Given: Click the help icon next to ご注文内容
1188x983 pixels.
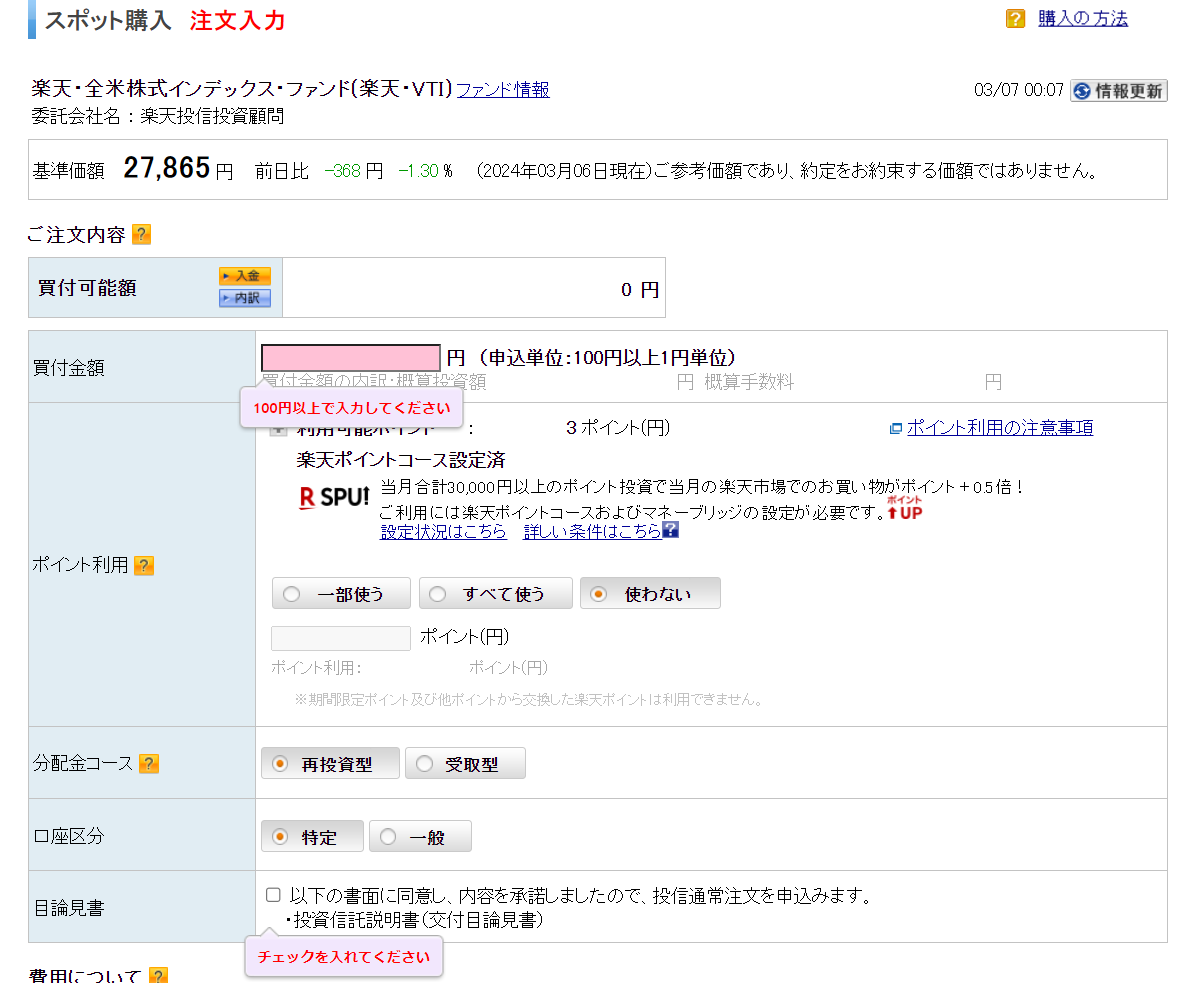Looking at the screenshot, I should click(141, 235).
